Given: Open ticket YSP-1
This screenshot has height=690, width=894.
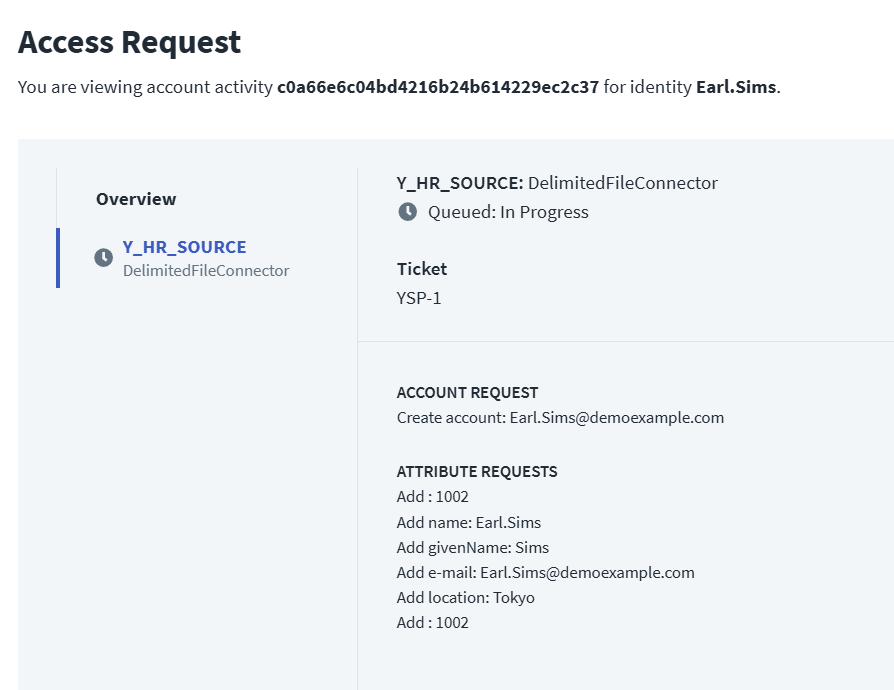Looking at the screenshot, I should point(419,297).
